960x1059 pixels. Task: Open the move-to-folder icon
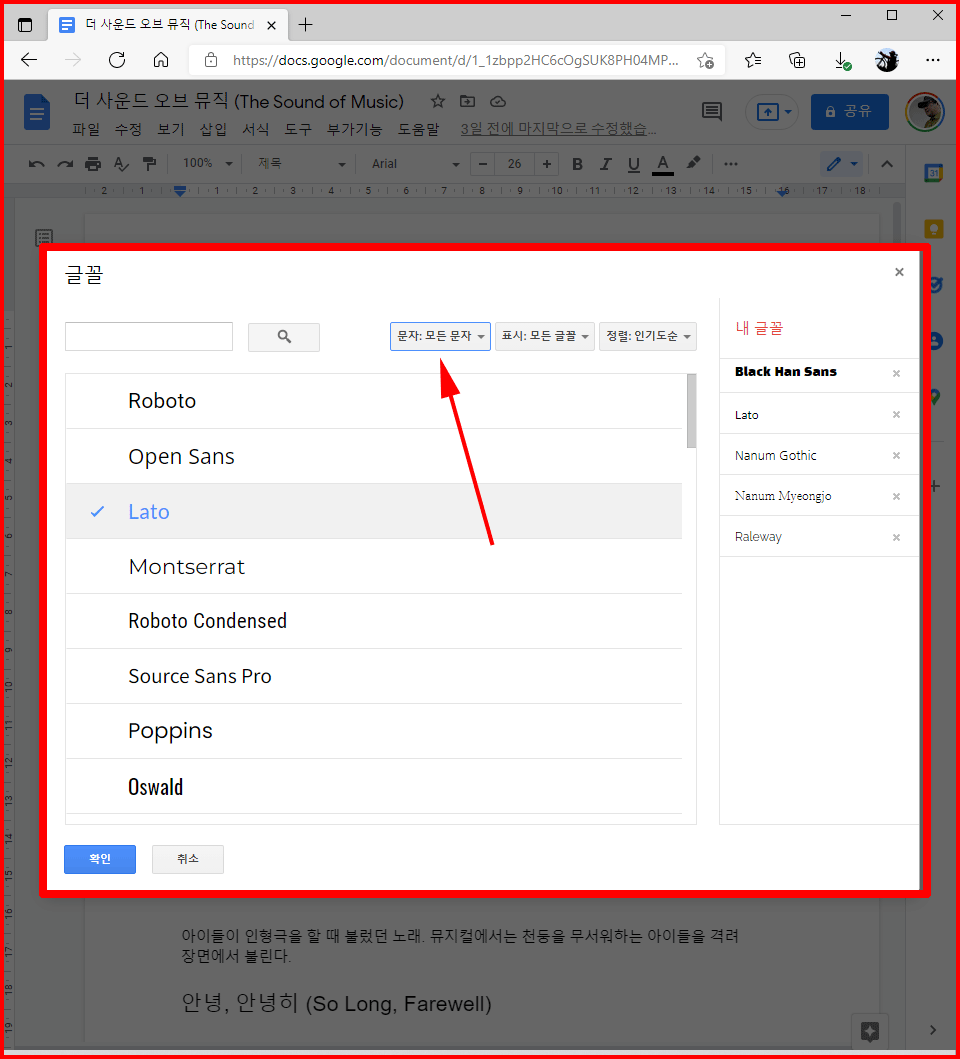(x=468, y=101)
